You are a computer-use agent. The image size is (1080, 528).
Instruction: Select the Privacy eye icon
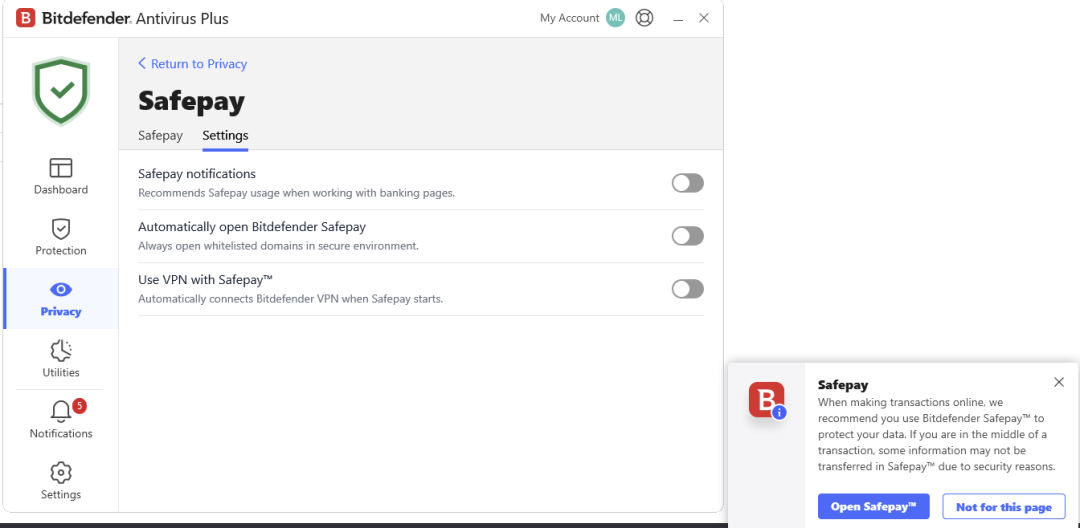[x=61, y=290]
